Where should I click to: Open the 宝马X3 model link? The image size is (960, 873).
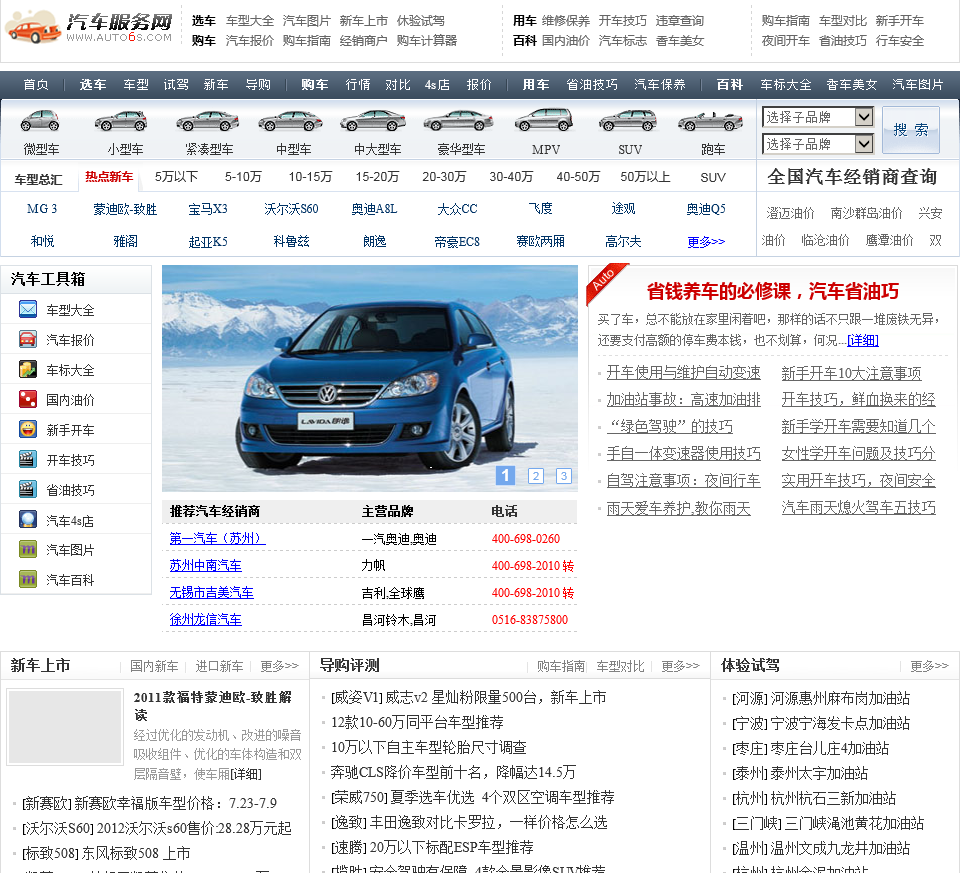coord(208,209)
